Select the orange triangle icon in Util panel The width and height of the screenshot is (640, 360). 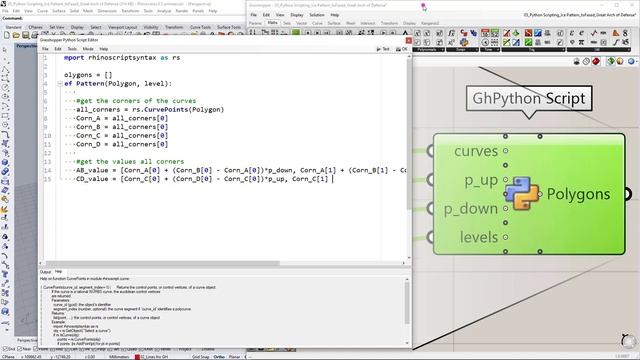pyautogui.click(x=616, y=33)
